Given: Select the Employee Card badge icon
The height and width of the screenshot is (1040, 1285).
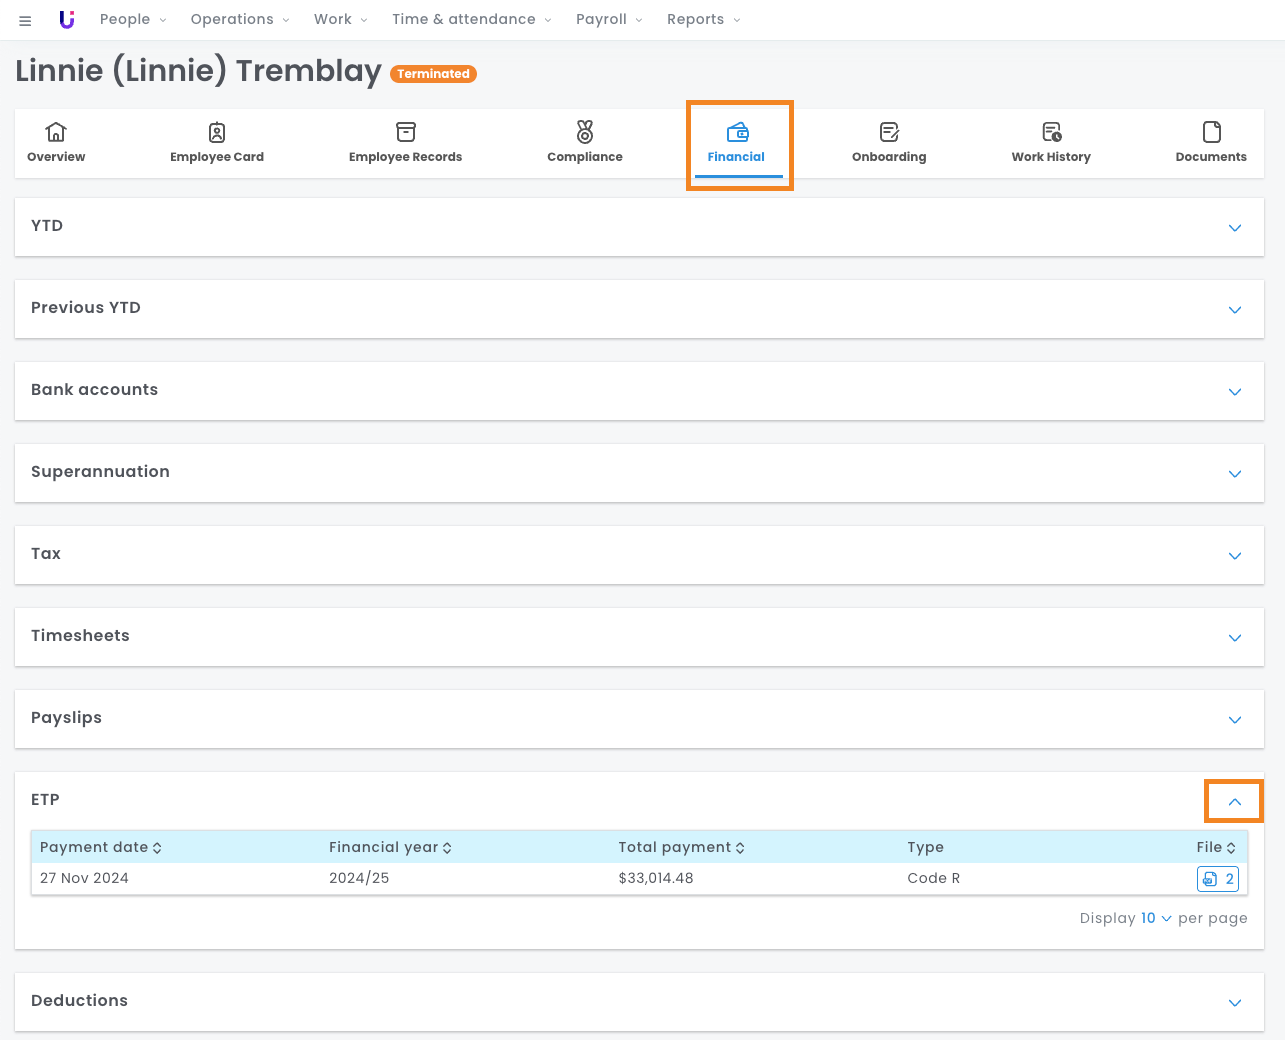Looking at the screenshot, I should 217,132.
